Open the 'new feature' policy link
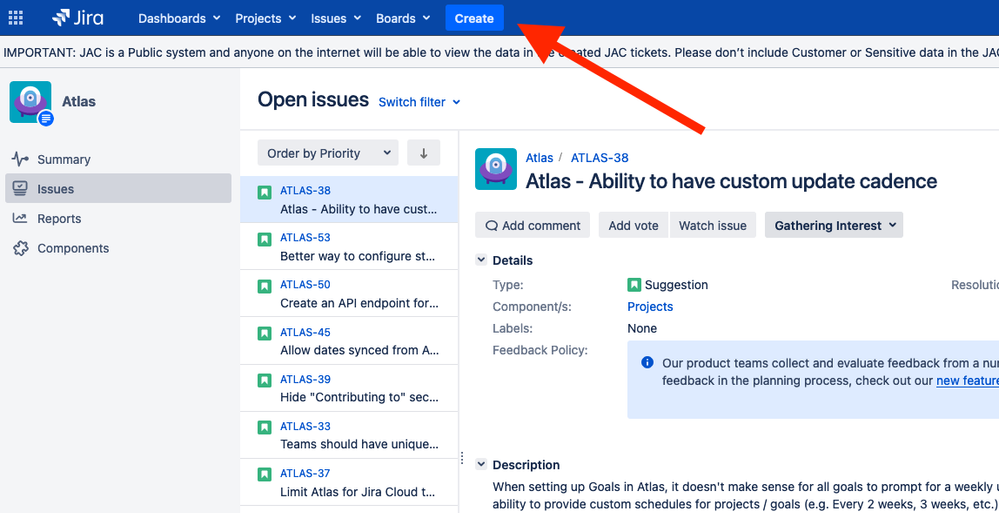This screenshot has height=513, width=999. [x=967, y=380]
